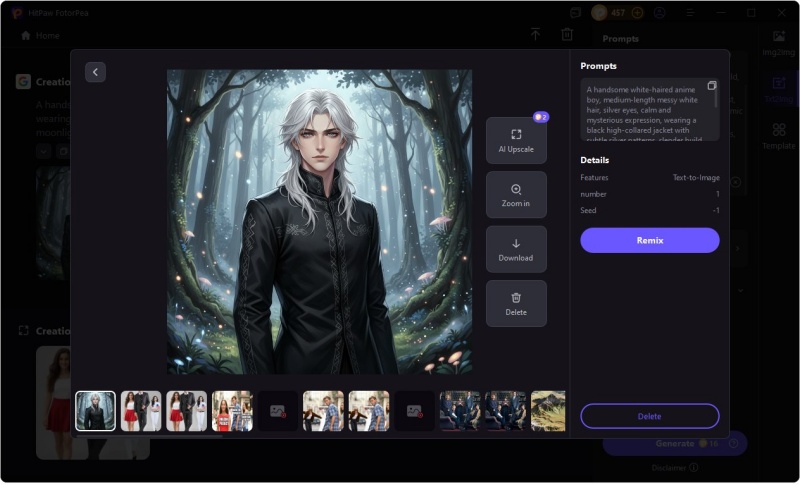This screenshot has width=800, height=485.
Task: Click the coin credits icon showing 457
Action: click(599, 13)
